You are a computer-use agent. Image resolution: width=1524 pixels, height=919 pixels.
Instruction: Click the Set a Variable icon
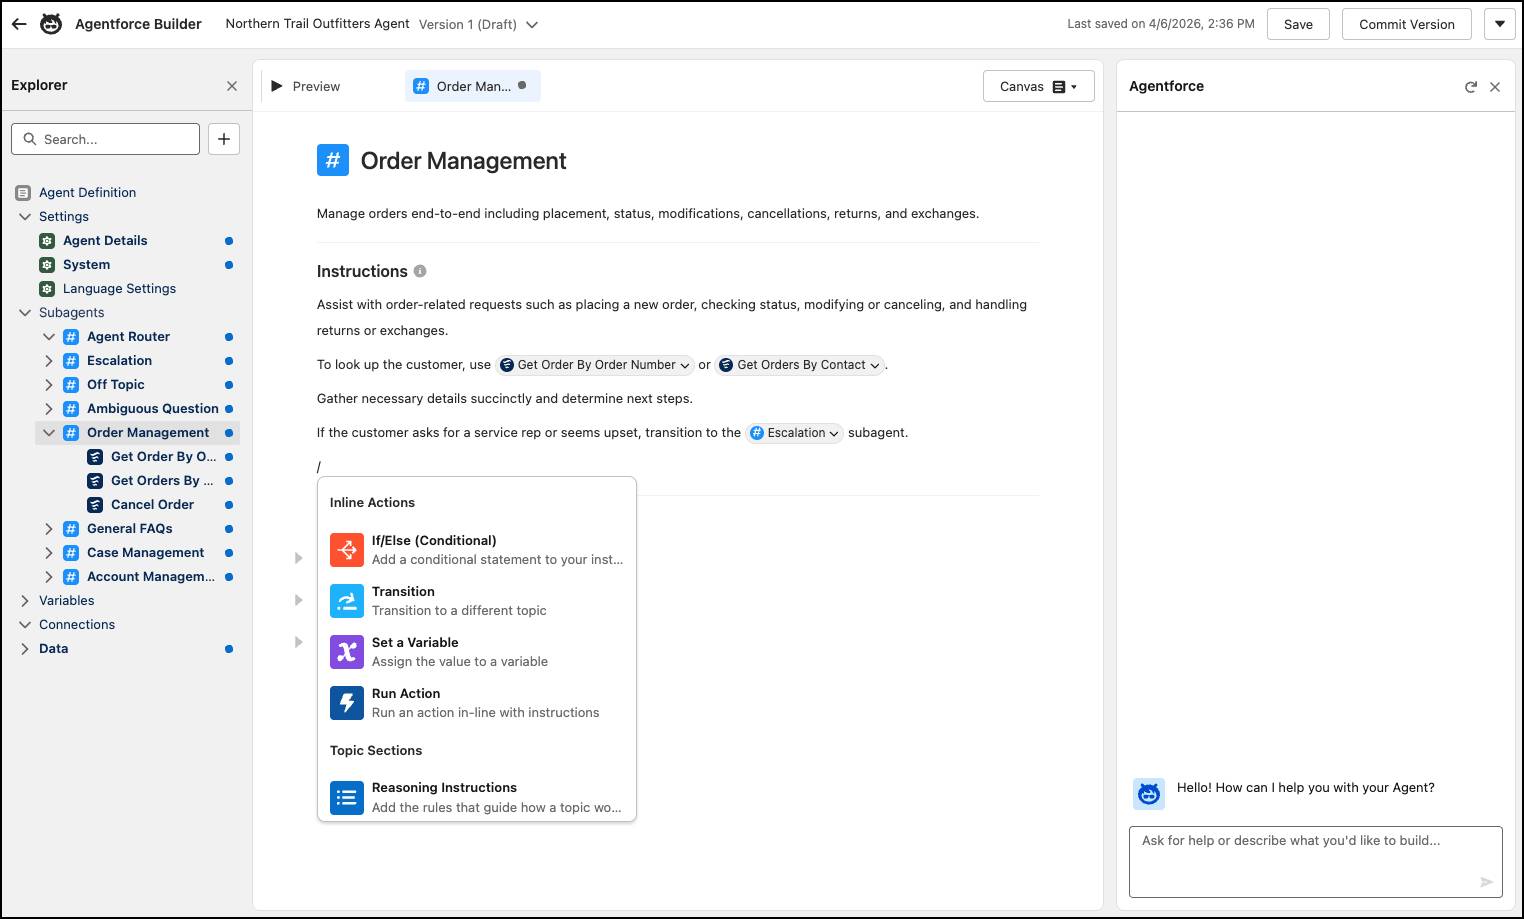[347, 652]
